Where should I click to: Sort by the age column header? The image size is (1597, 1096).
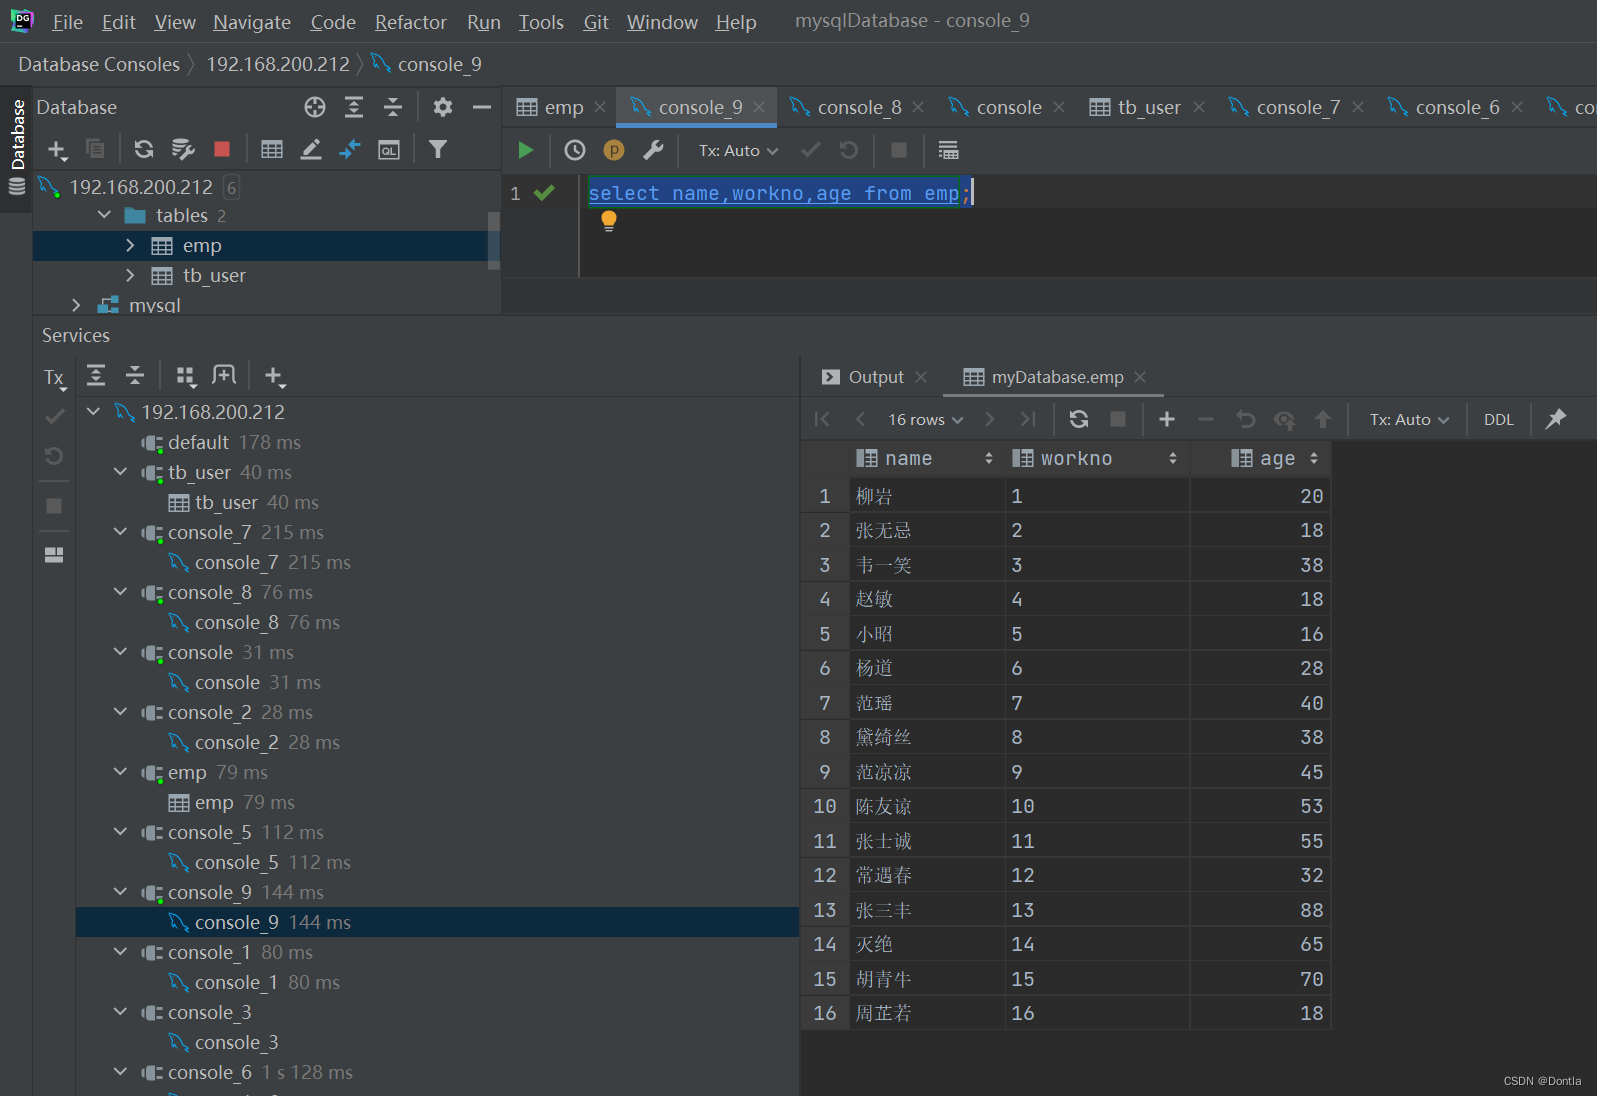(x=1260, y=458)
